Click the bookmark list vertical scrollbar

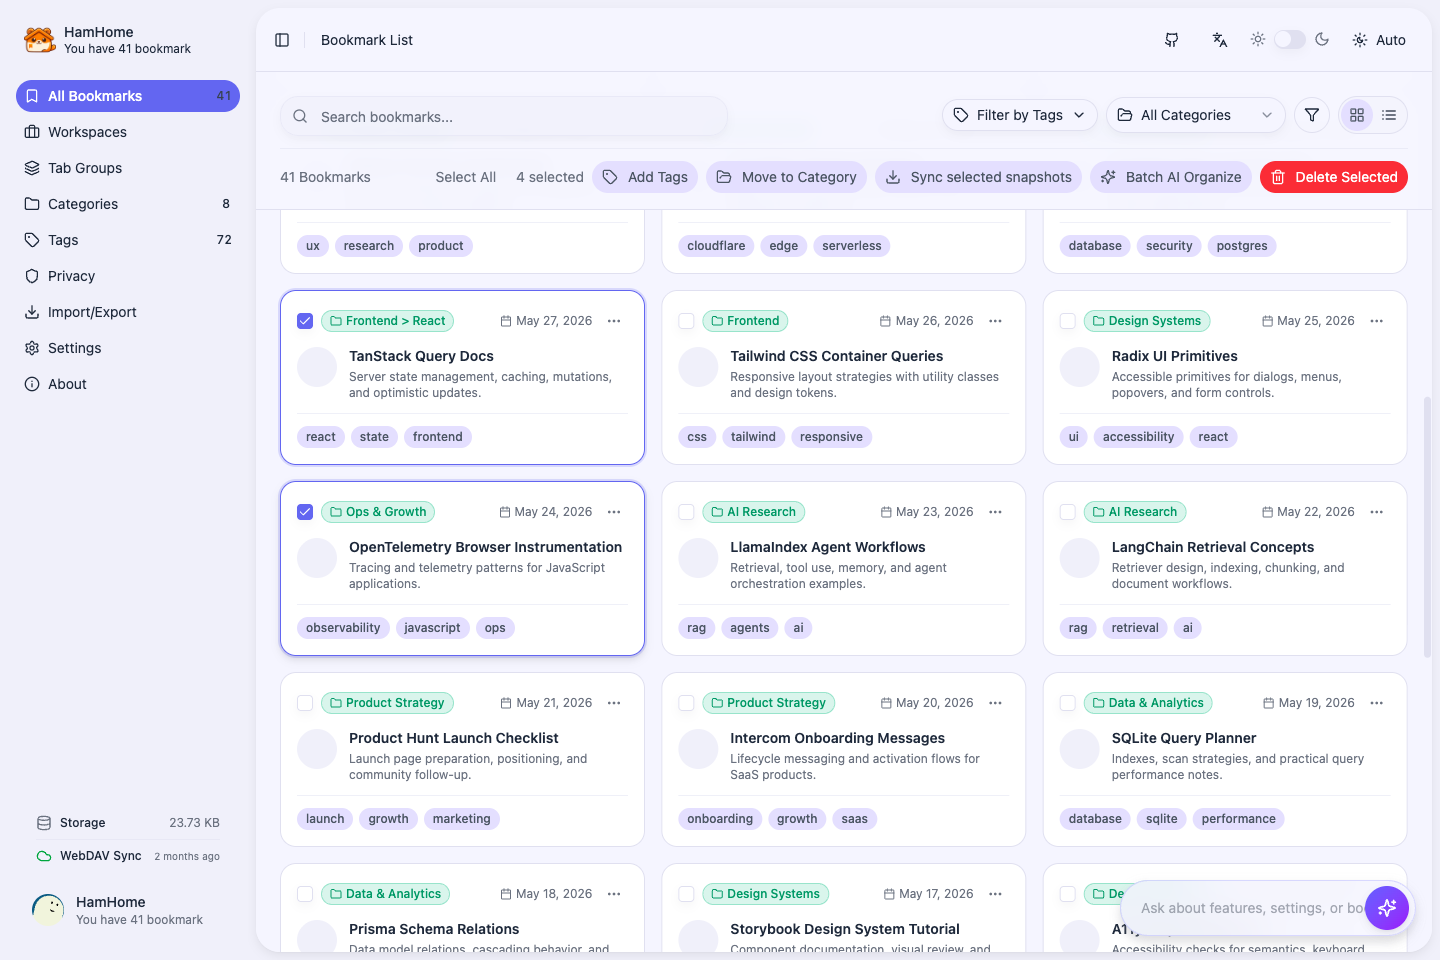click(1427, 527)
